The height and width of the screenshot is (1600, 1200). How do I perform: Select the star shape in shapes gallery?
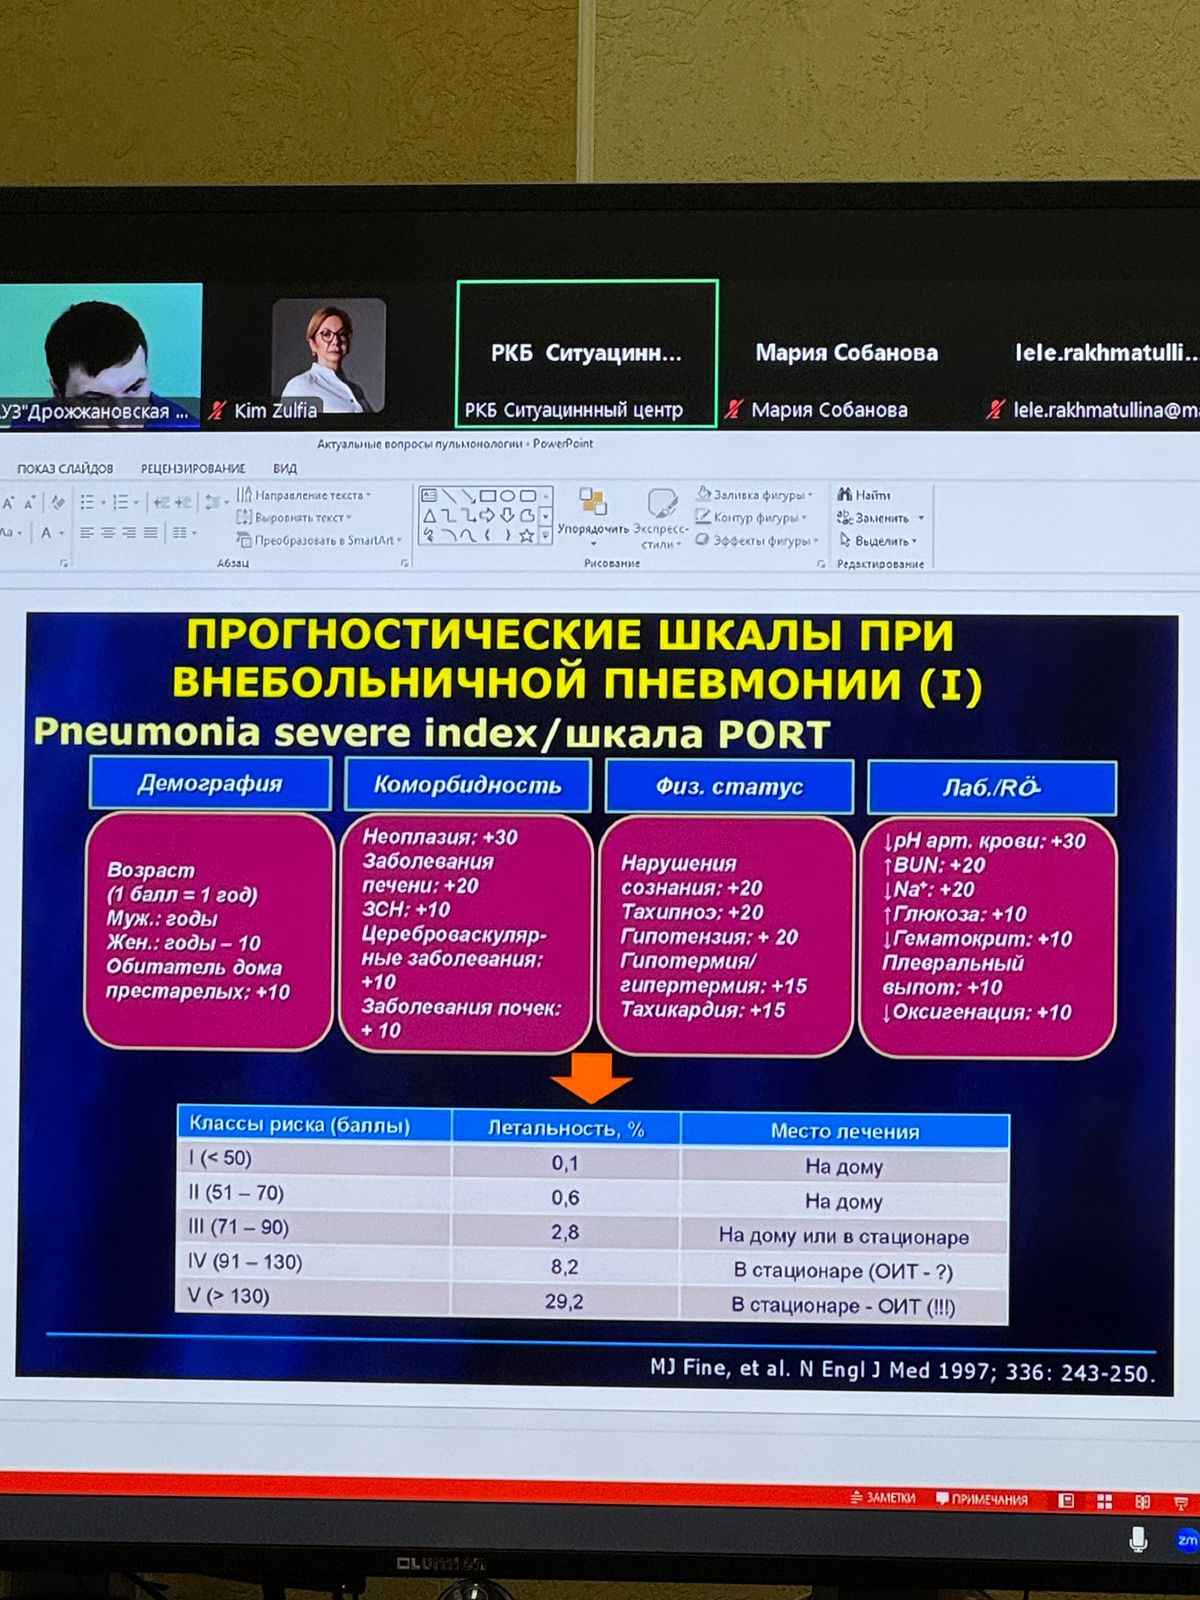point(526,536)
